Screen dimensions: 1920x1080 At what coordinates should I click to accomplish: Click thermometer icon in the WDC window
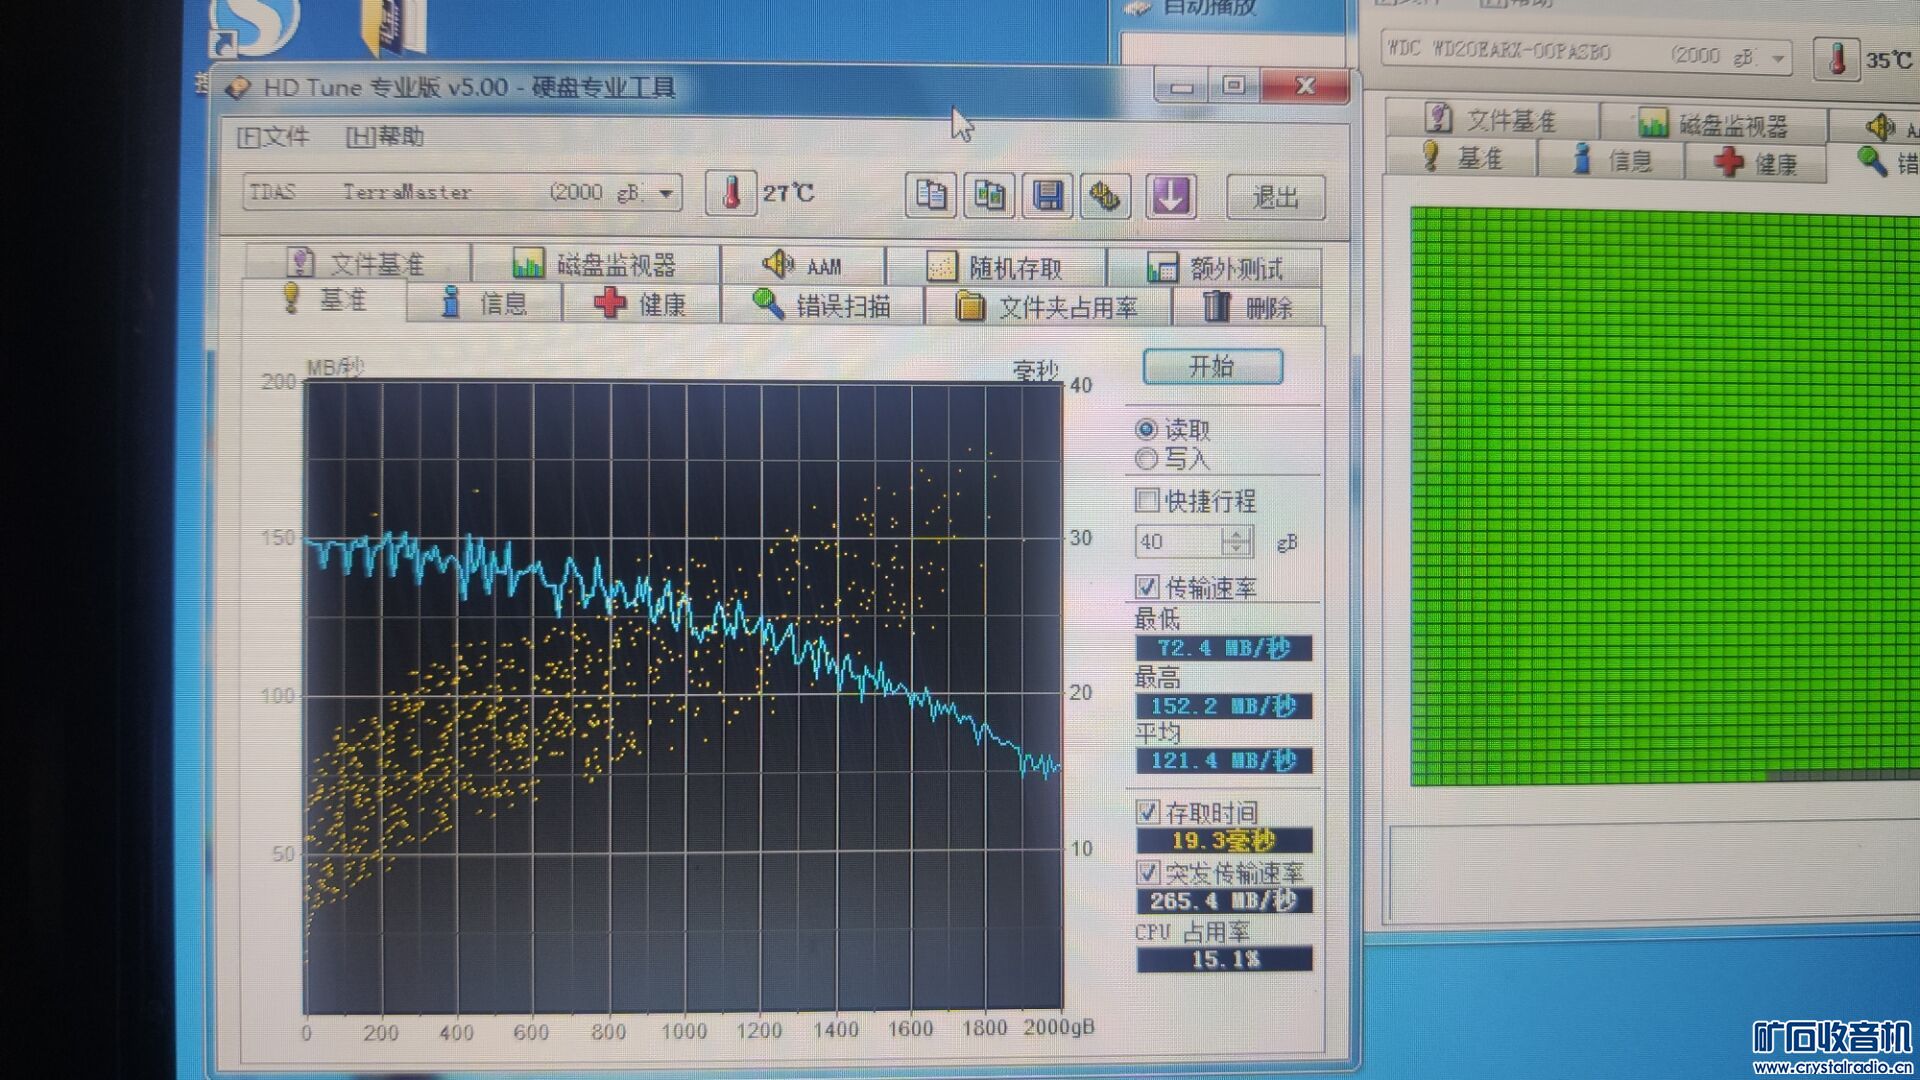coord(1837,59)
